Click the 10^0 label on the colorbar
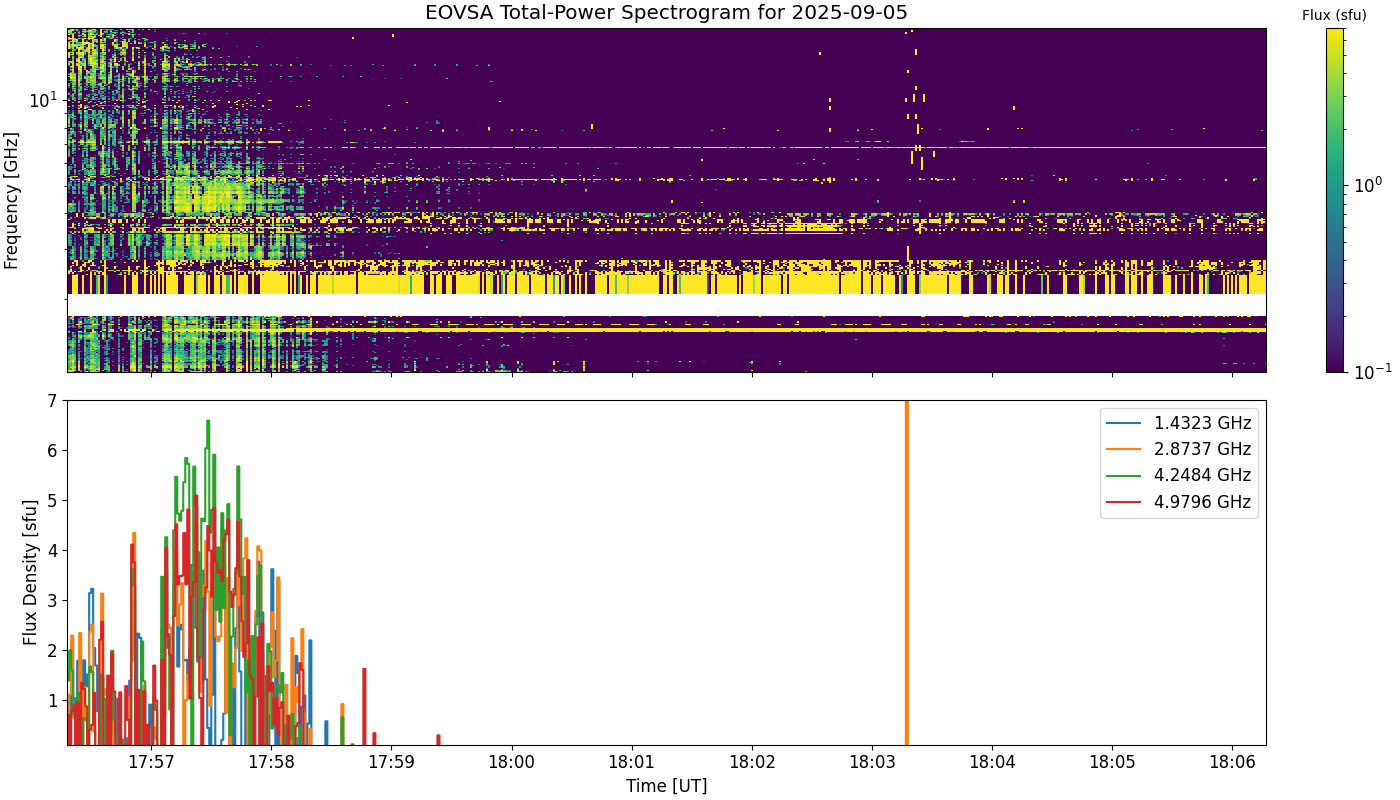This screenshot has width=1400, height=800. point(1366,184)
